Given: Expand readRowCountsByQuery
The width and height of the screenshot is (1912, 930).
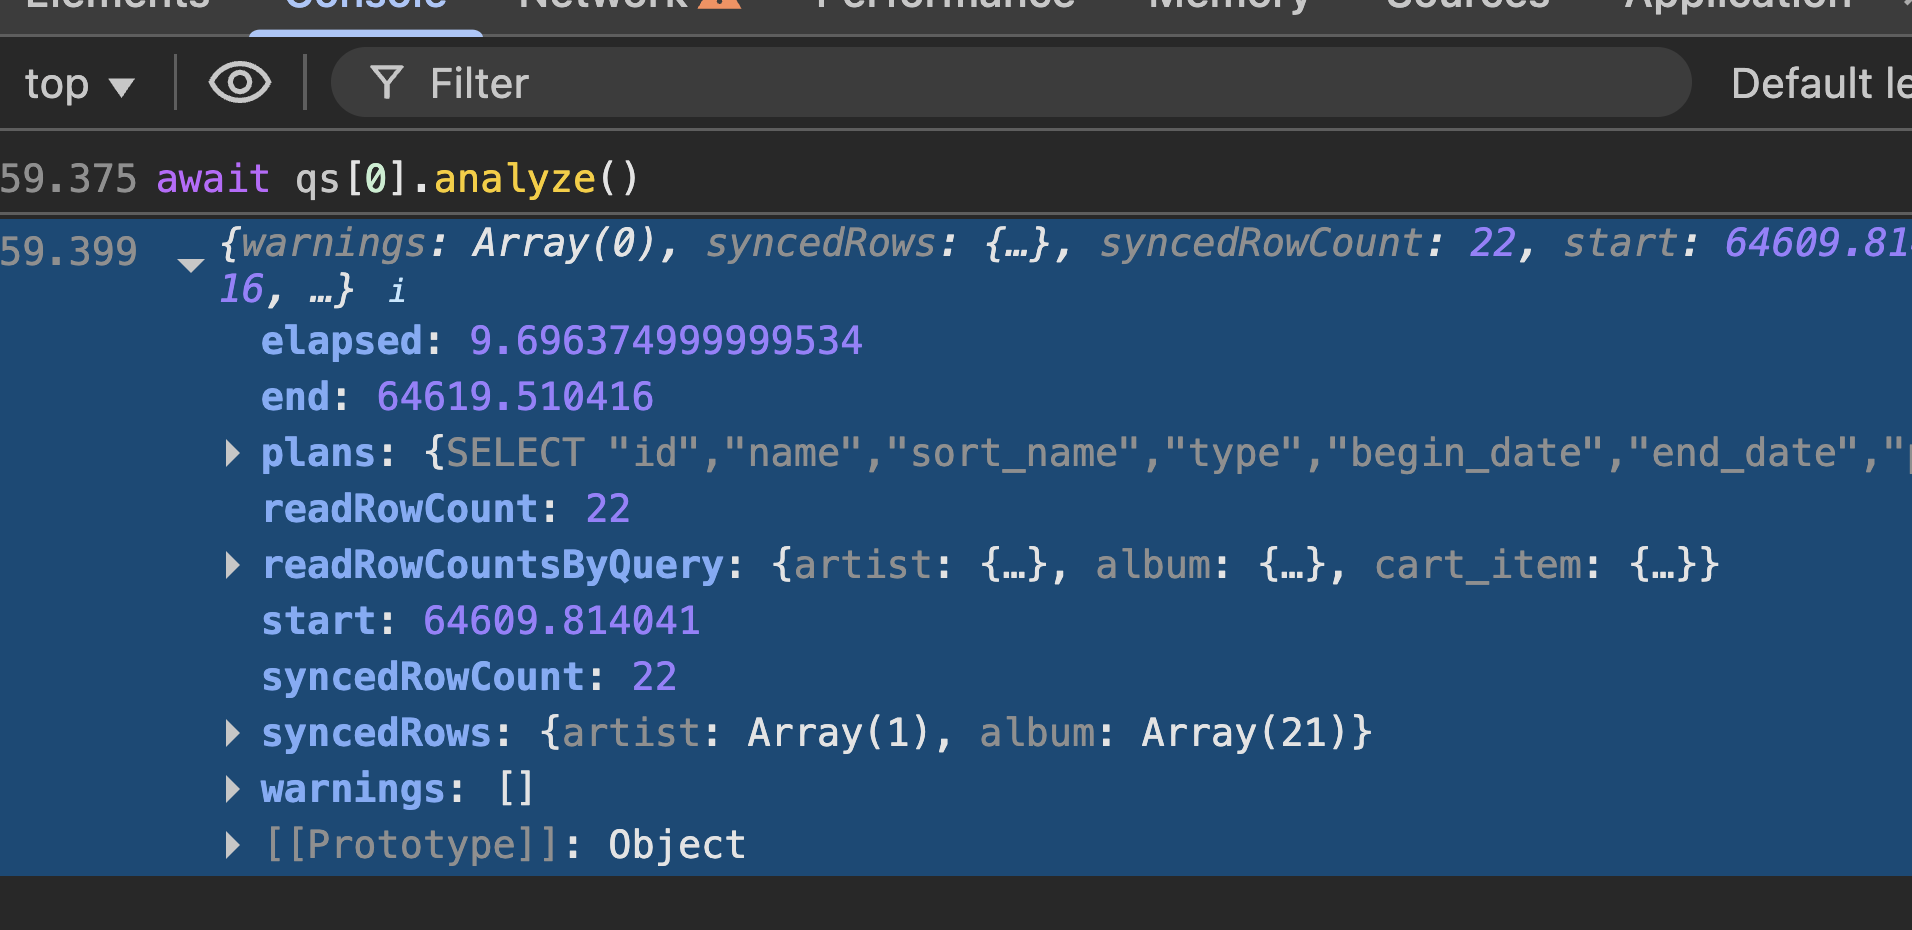Looking at the screenshot, I should coord(232,564).
